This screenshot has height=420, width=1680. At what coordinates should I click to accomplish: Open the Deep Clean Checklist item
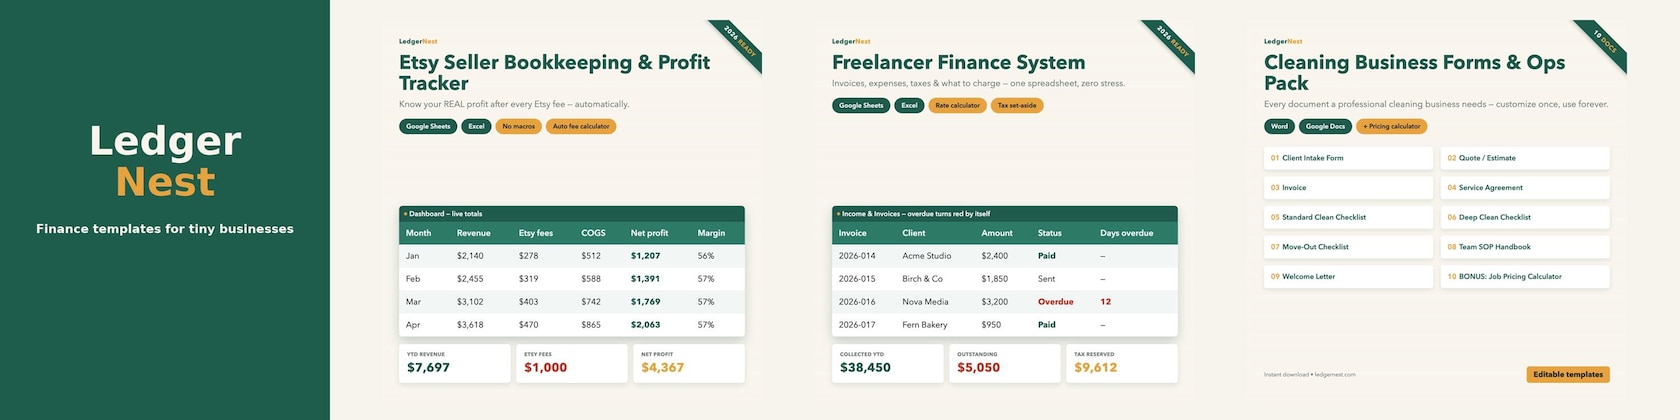1525,217
